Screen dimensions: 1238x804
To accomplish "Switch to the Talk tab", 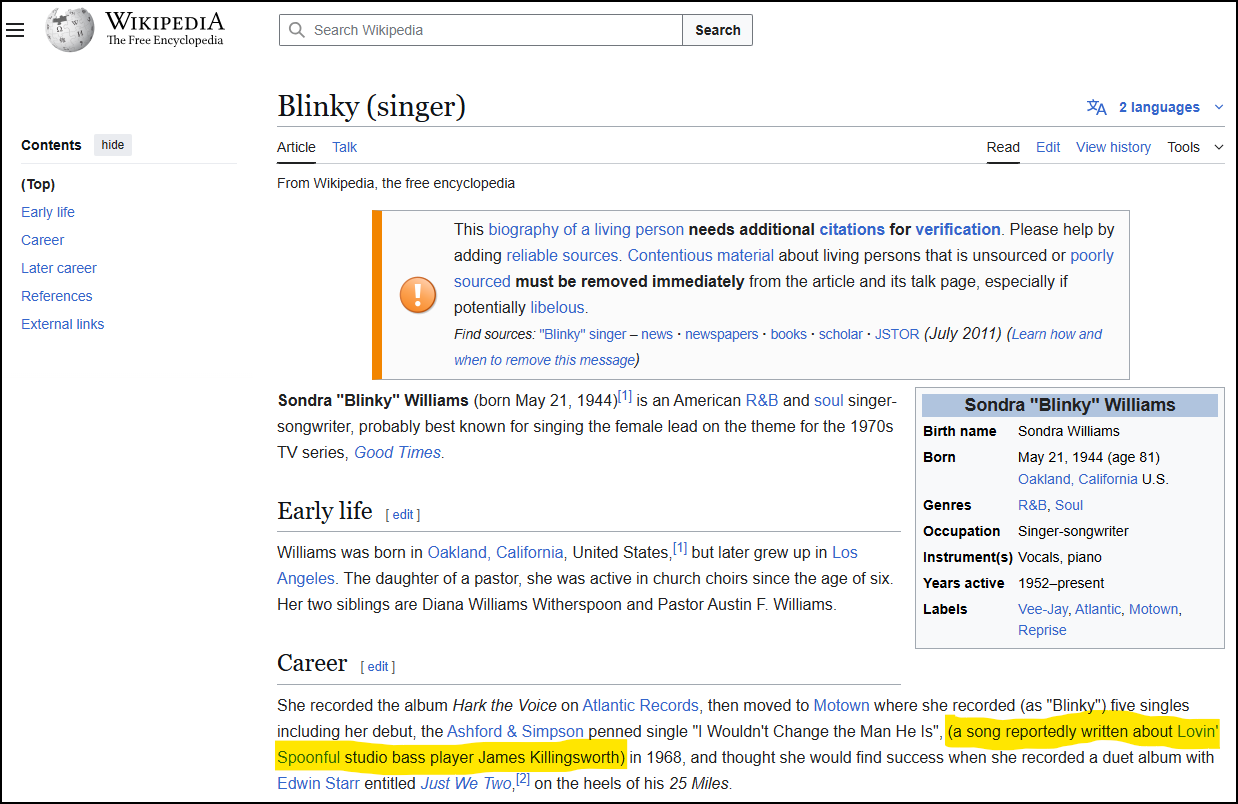I will click(x=345, y=147).
